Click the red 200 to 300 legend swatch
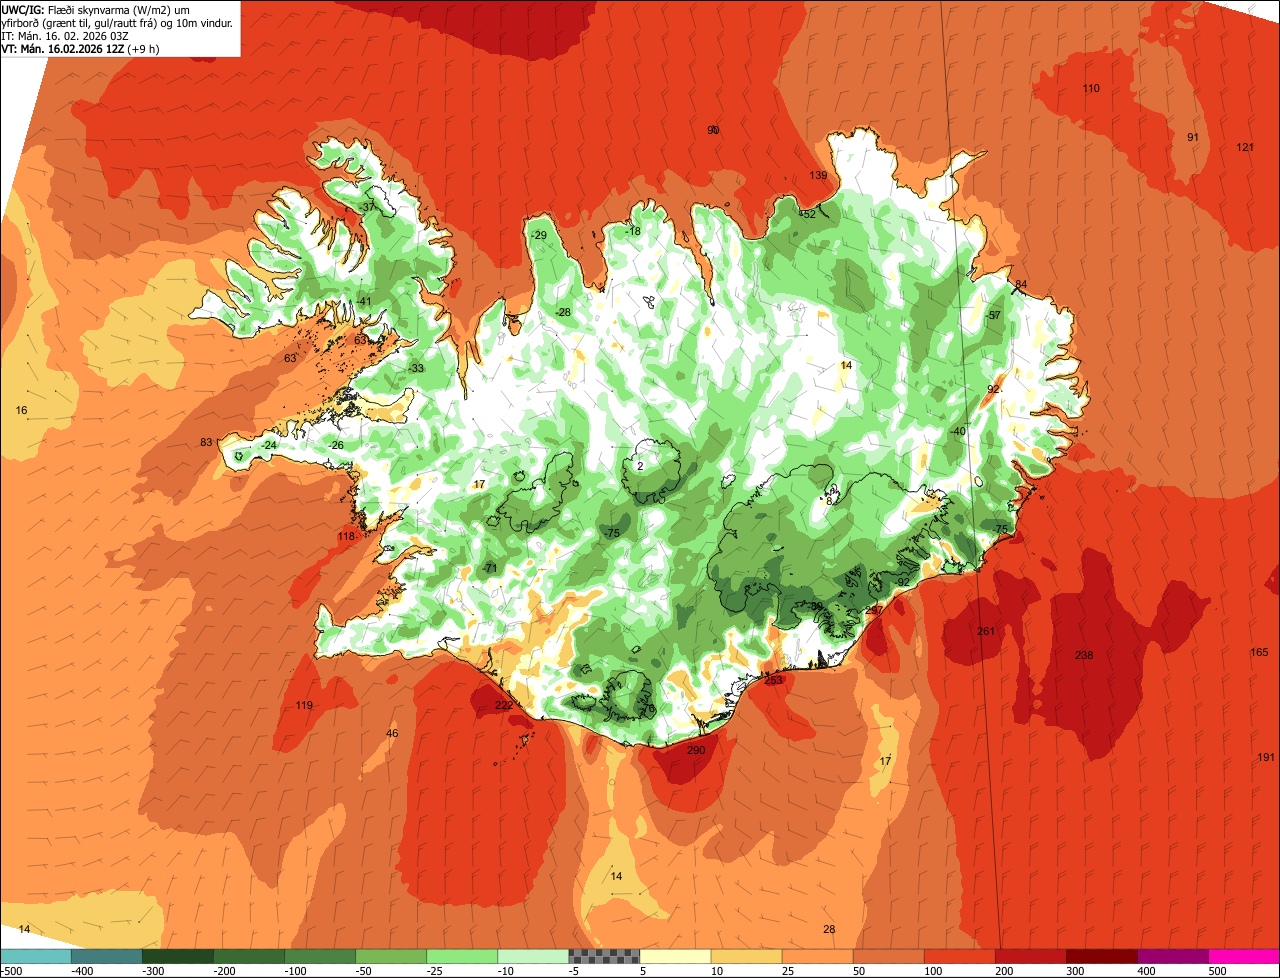The height and width of the screenshot is (978, 1280). [1030, 956]
